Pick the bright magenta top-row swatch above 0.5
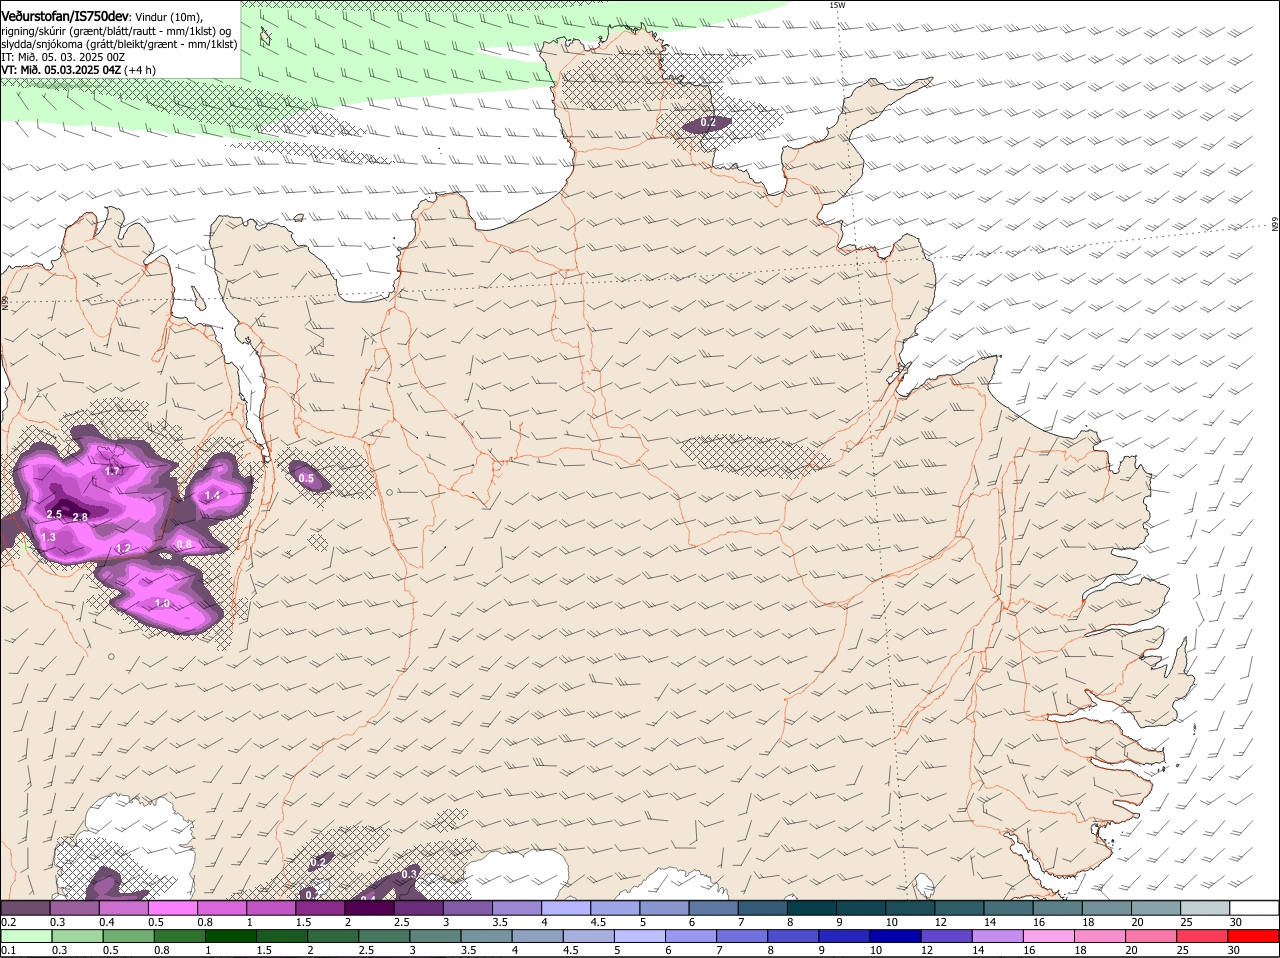1280x958 pixels. click(x=172, y=907)
